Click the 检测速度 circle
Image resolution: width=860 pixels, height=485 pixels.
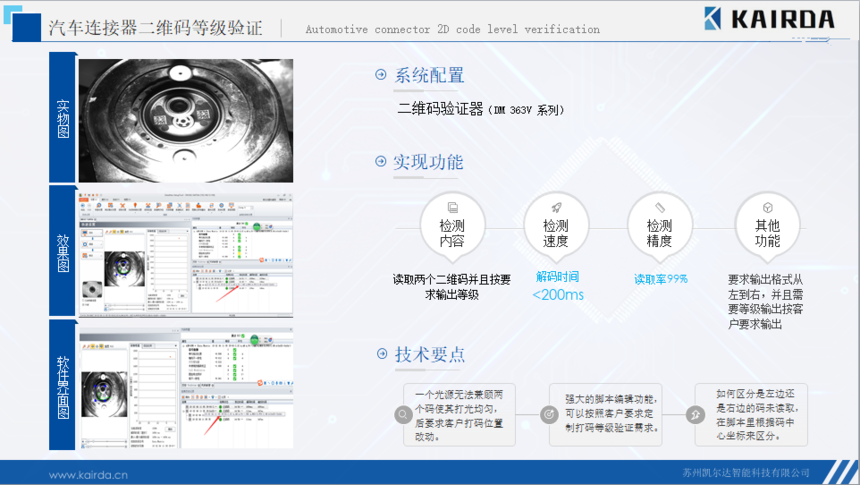pos(556,226)
